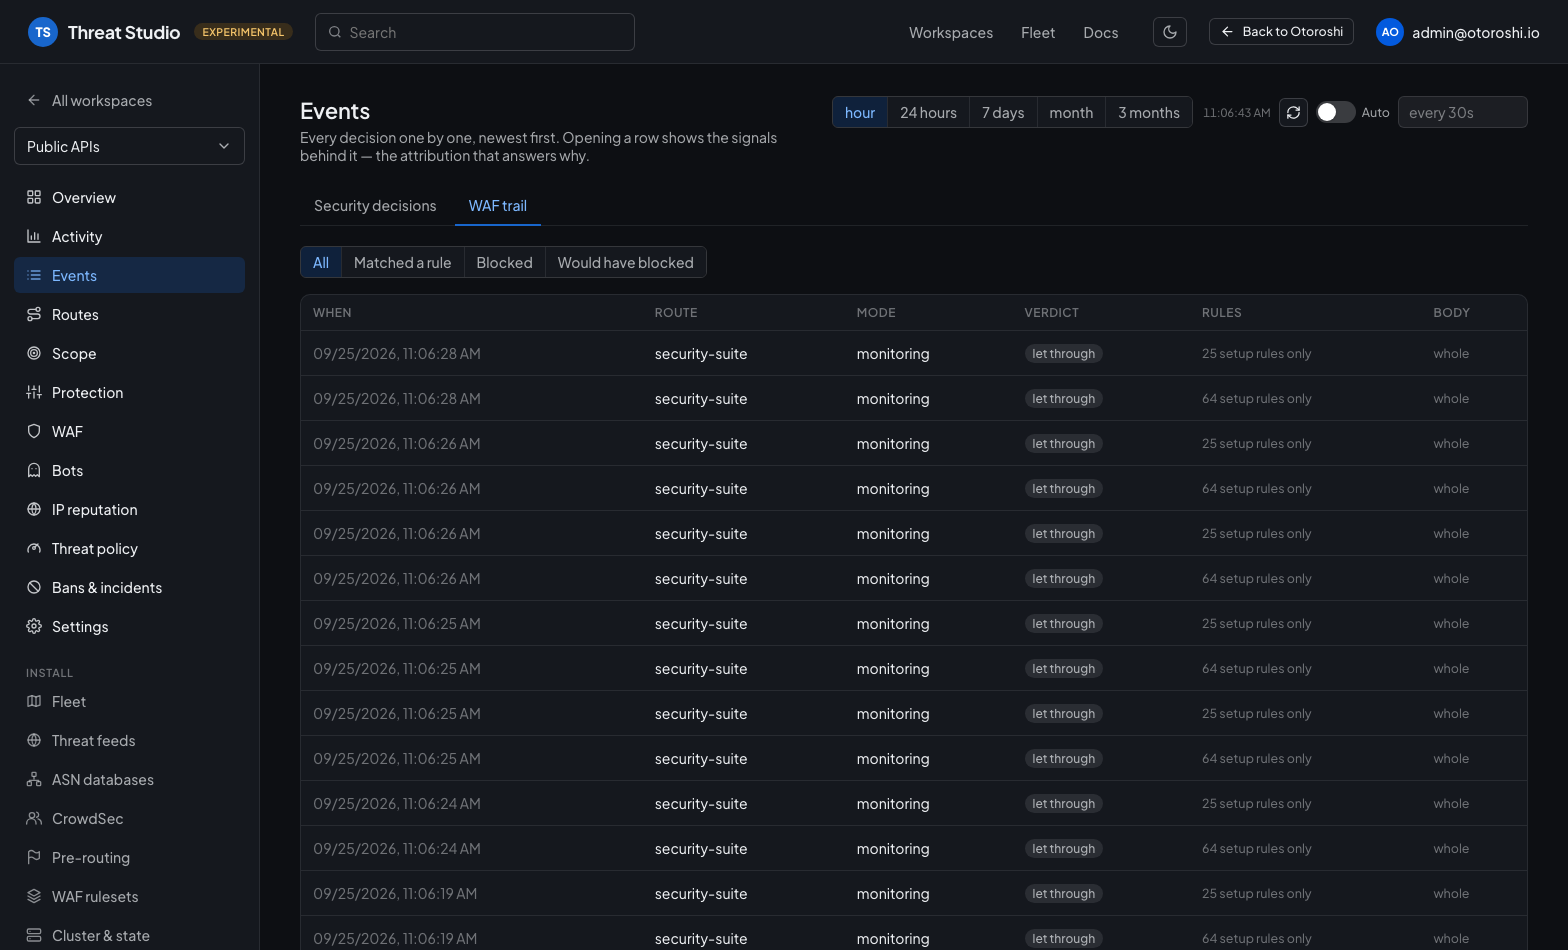1568x950 pixels.
Task: Open the every 30s interval dropdown
Action: [1462, 112]
